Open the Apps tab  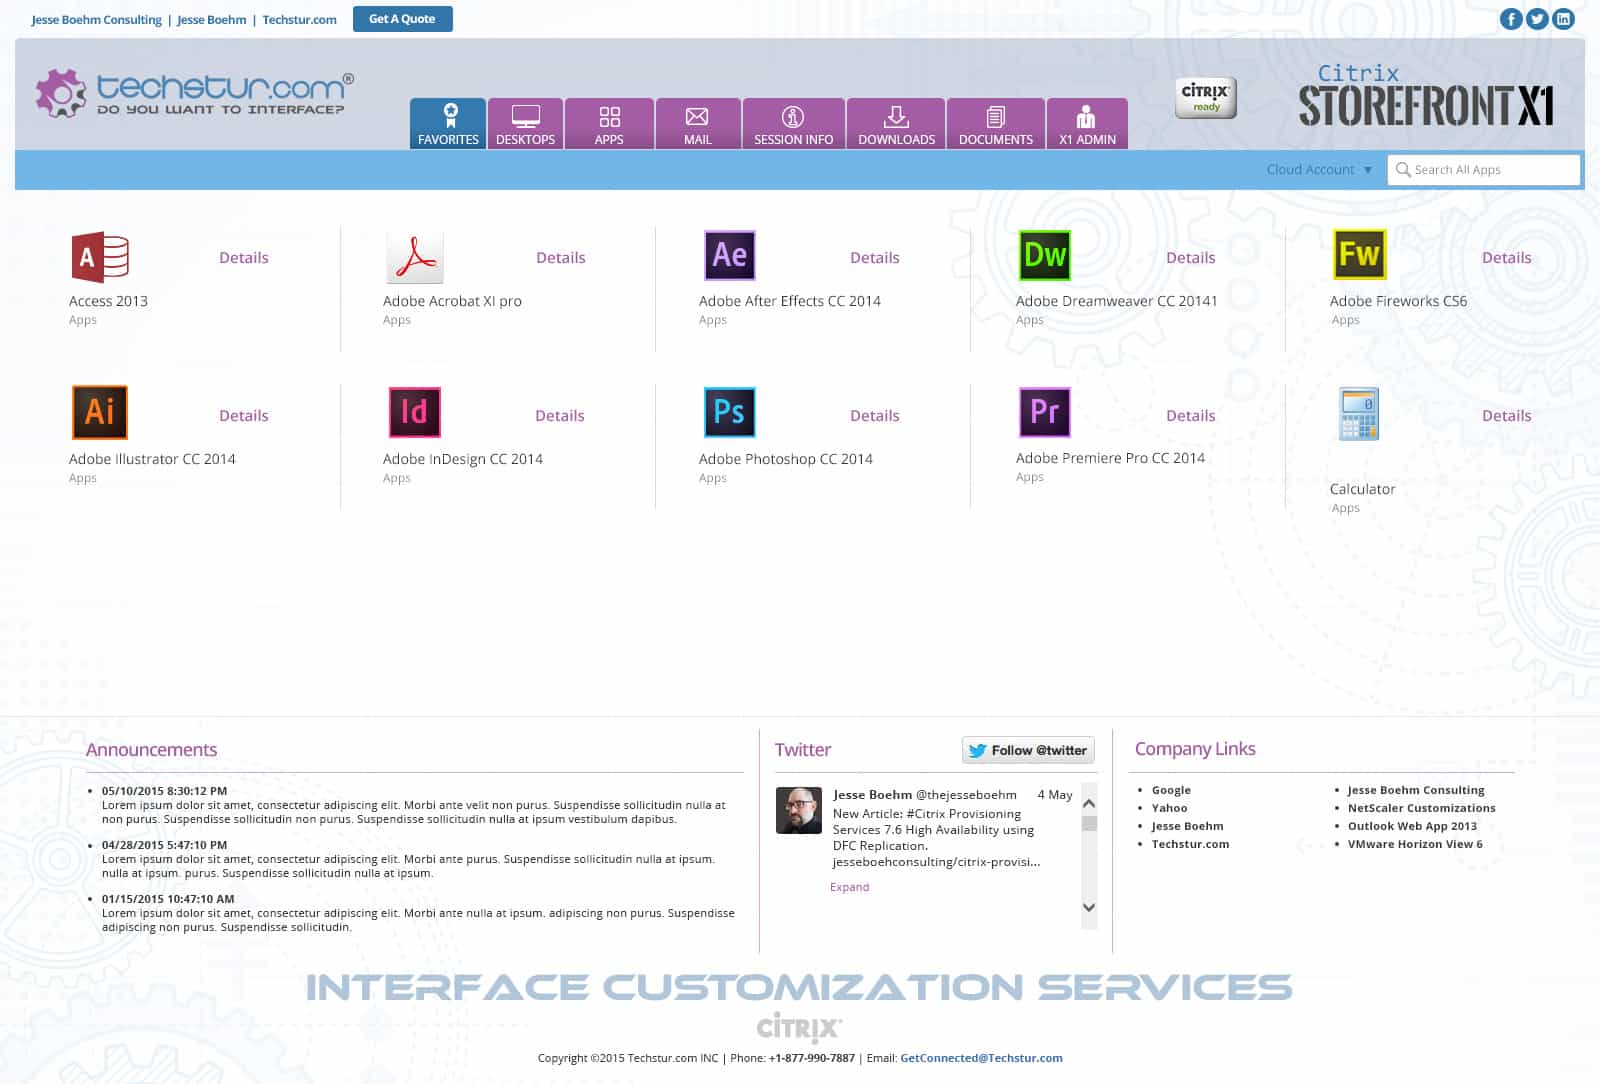(609, 124)
